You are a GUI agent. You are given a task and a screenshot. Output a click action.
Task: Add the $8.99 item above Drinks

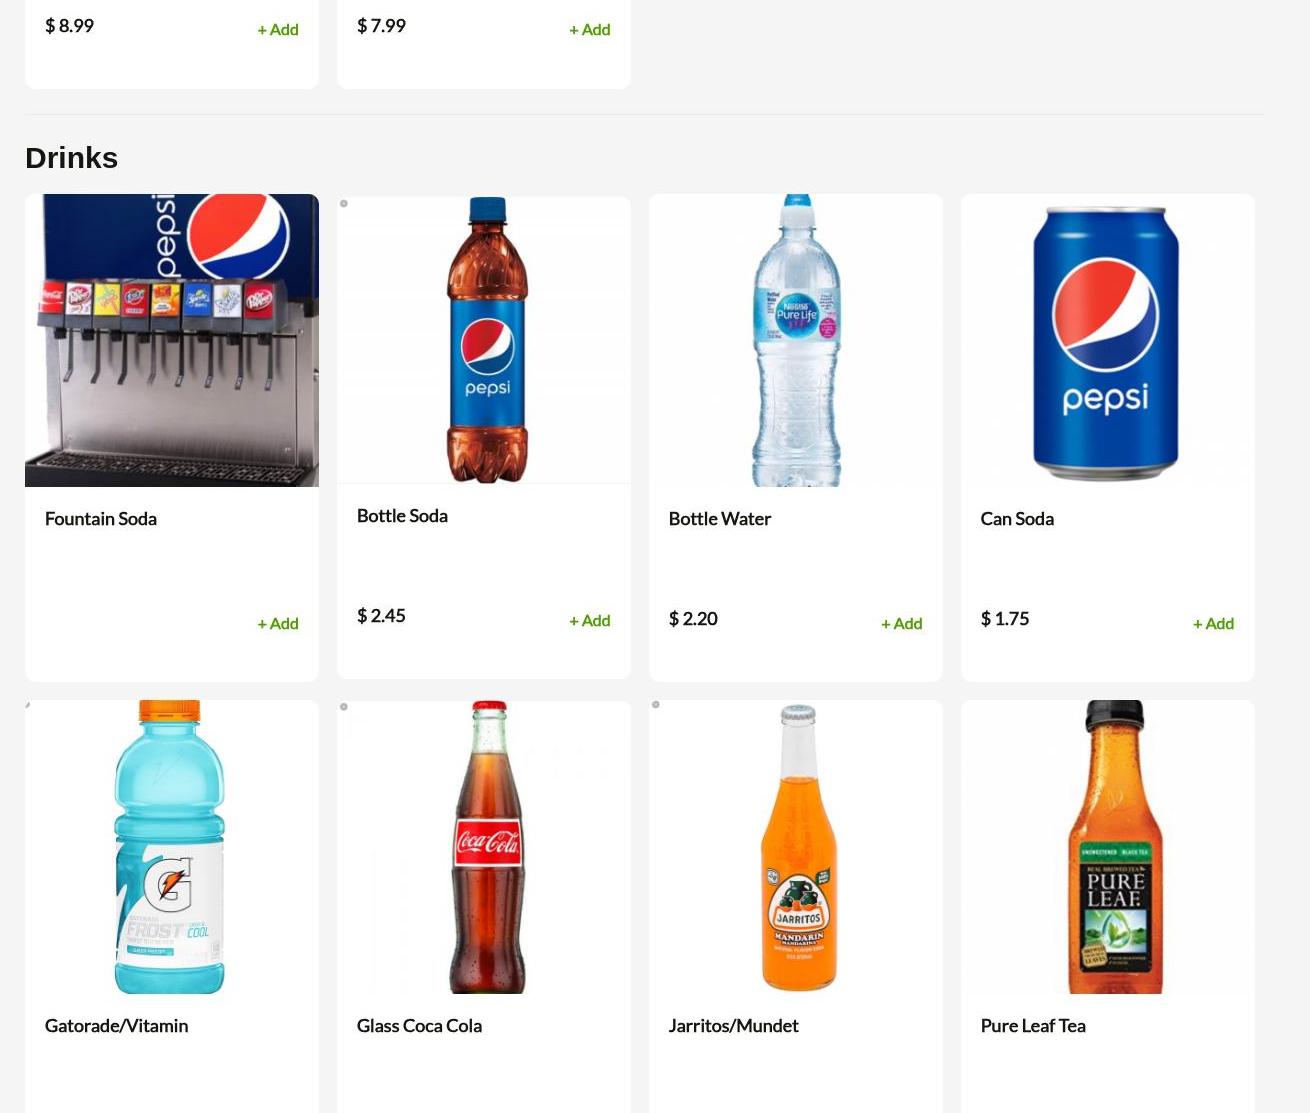tap(278, 29)
